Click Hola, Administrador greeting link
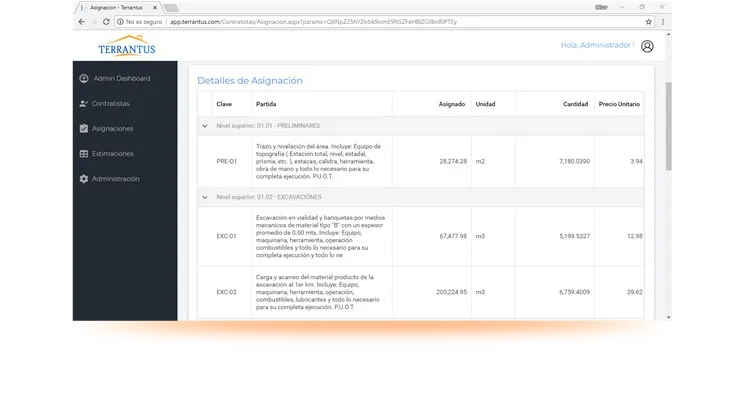The image size is (743, 404). tap(597, 45)
